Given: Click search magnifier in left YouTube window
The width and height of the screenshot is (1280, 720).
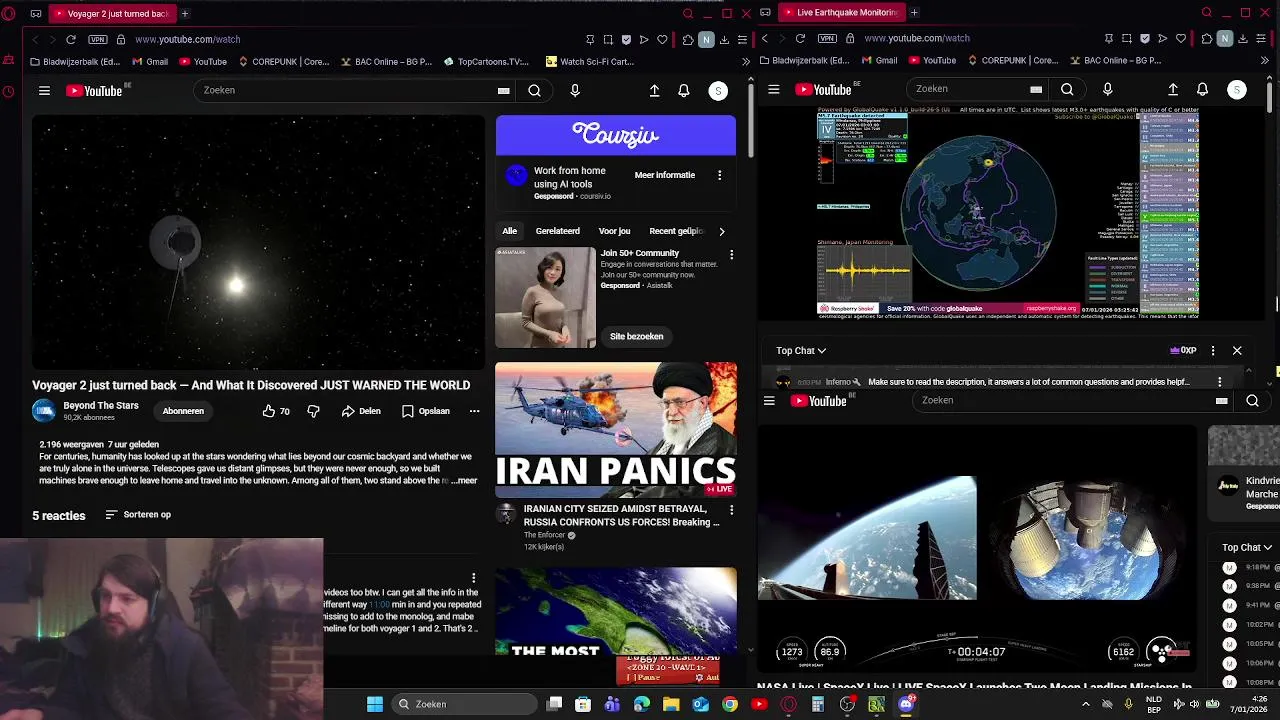Looking at the screenshot, I should click(x=534, y=91).
